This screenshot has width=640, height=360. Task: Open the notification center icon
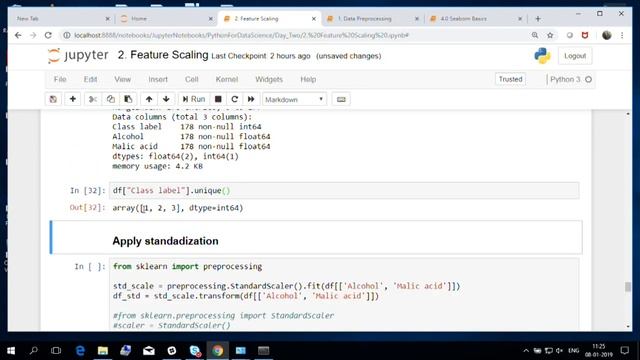[x=624, y=351]
